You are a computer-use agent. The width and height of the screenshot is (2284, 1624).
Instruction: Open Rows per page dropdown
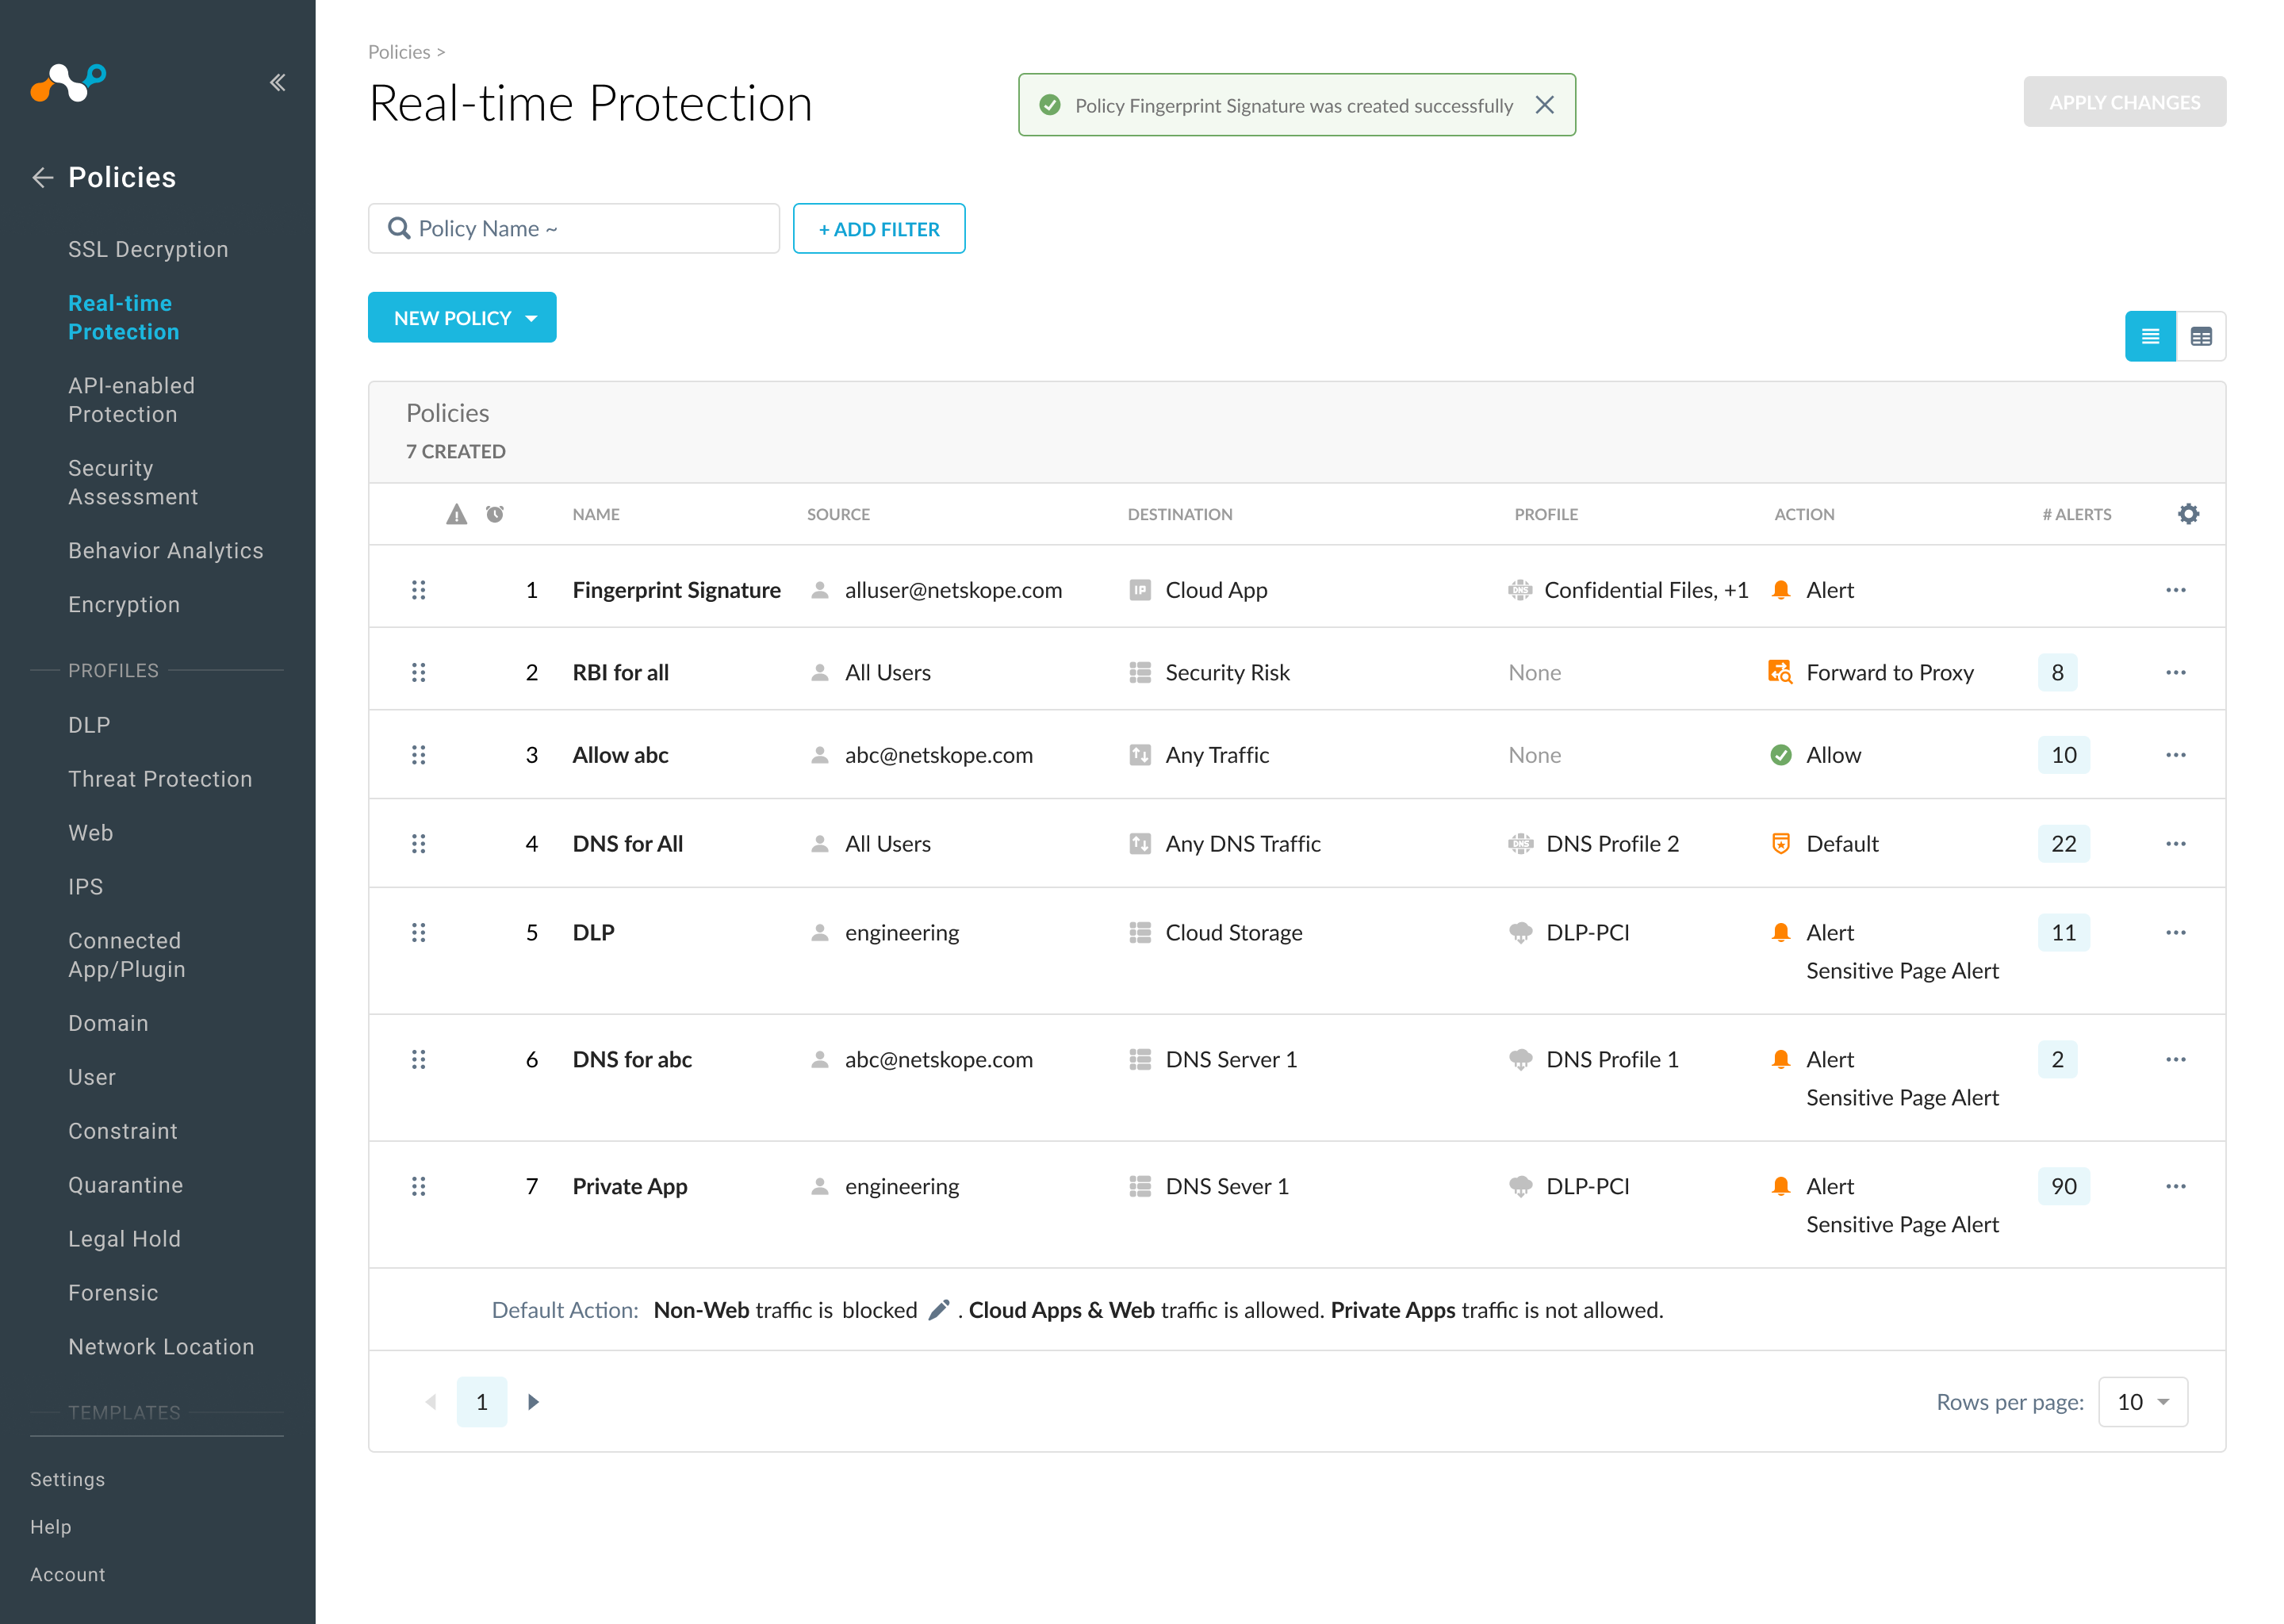2142,1402
